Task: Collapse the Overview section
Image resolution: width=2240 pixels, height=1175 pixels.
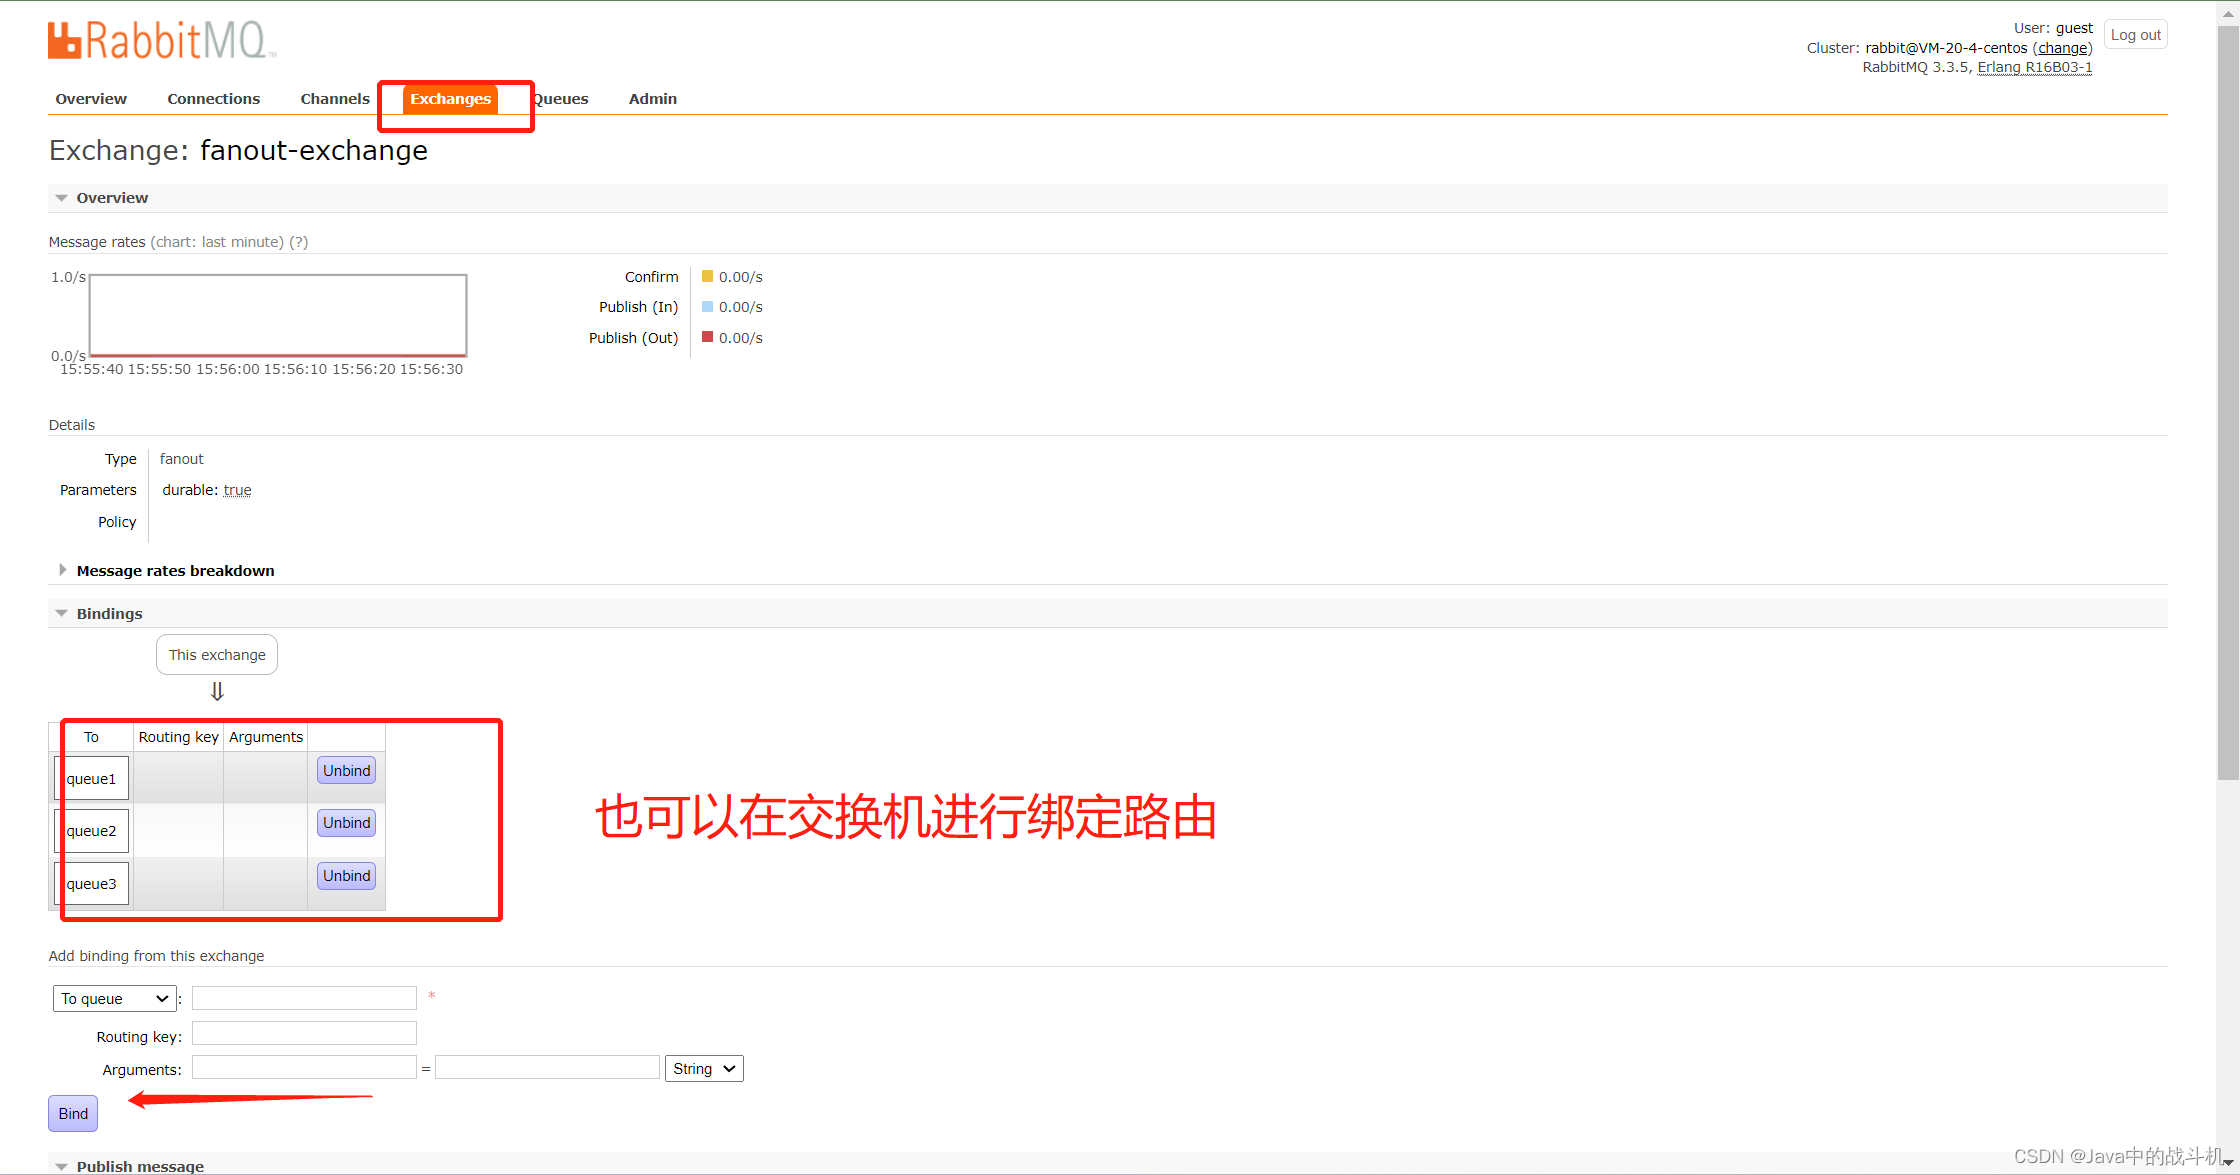Action: 111,198
